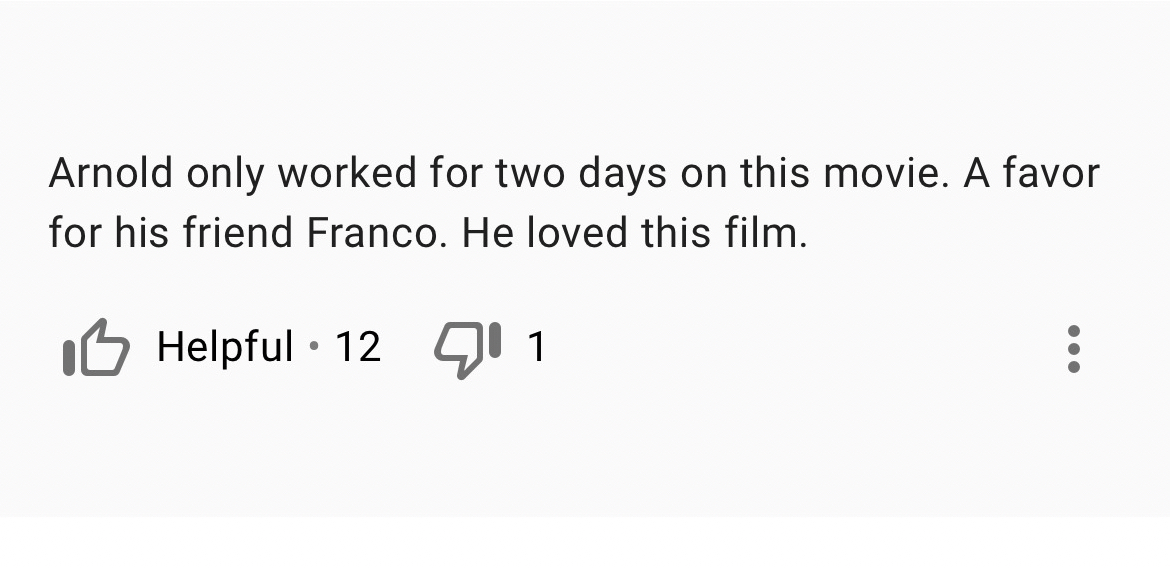Click the dislike count number 1
The image size is (1170, 568).
click(536, 347)
